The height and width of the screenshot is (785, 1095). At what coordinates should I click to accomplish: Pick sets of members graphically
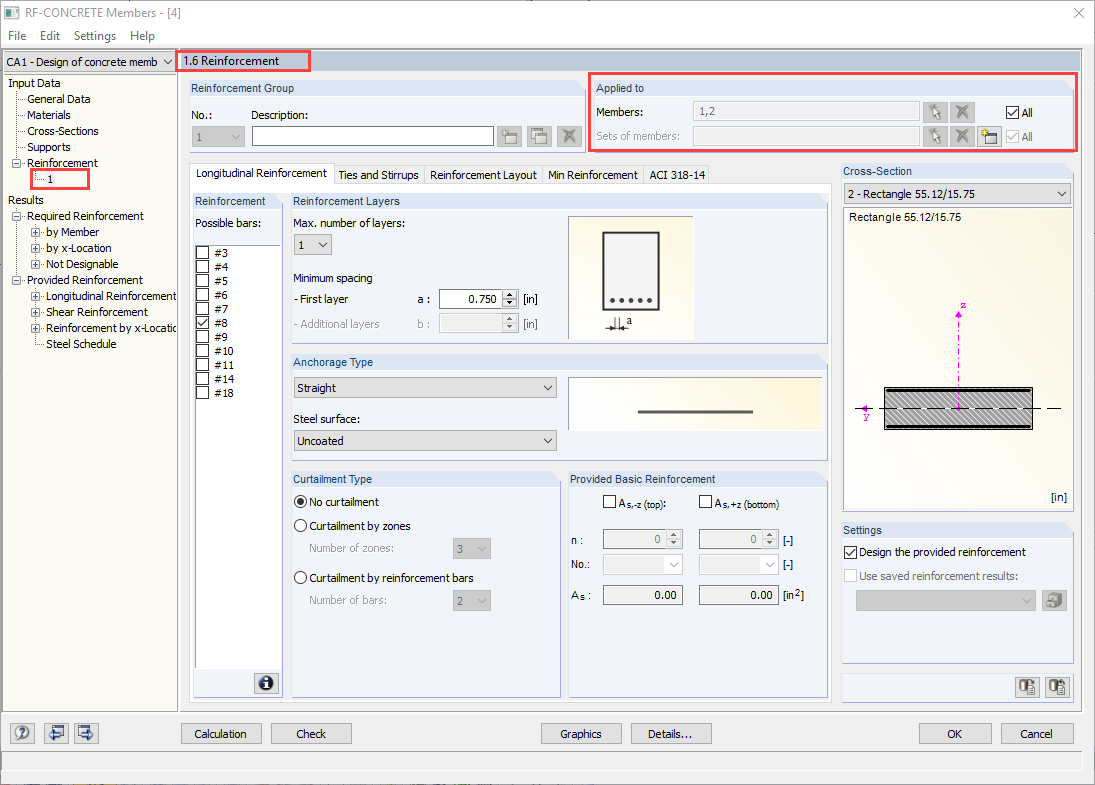coord(935,136)
